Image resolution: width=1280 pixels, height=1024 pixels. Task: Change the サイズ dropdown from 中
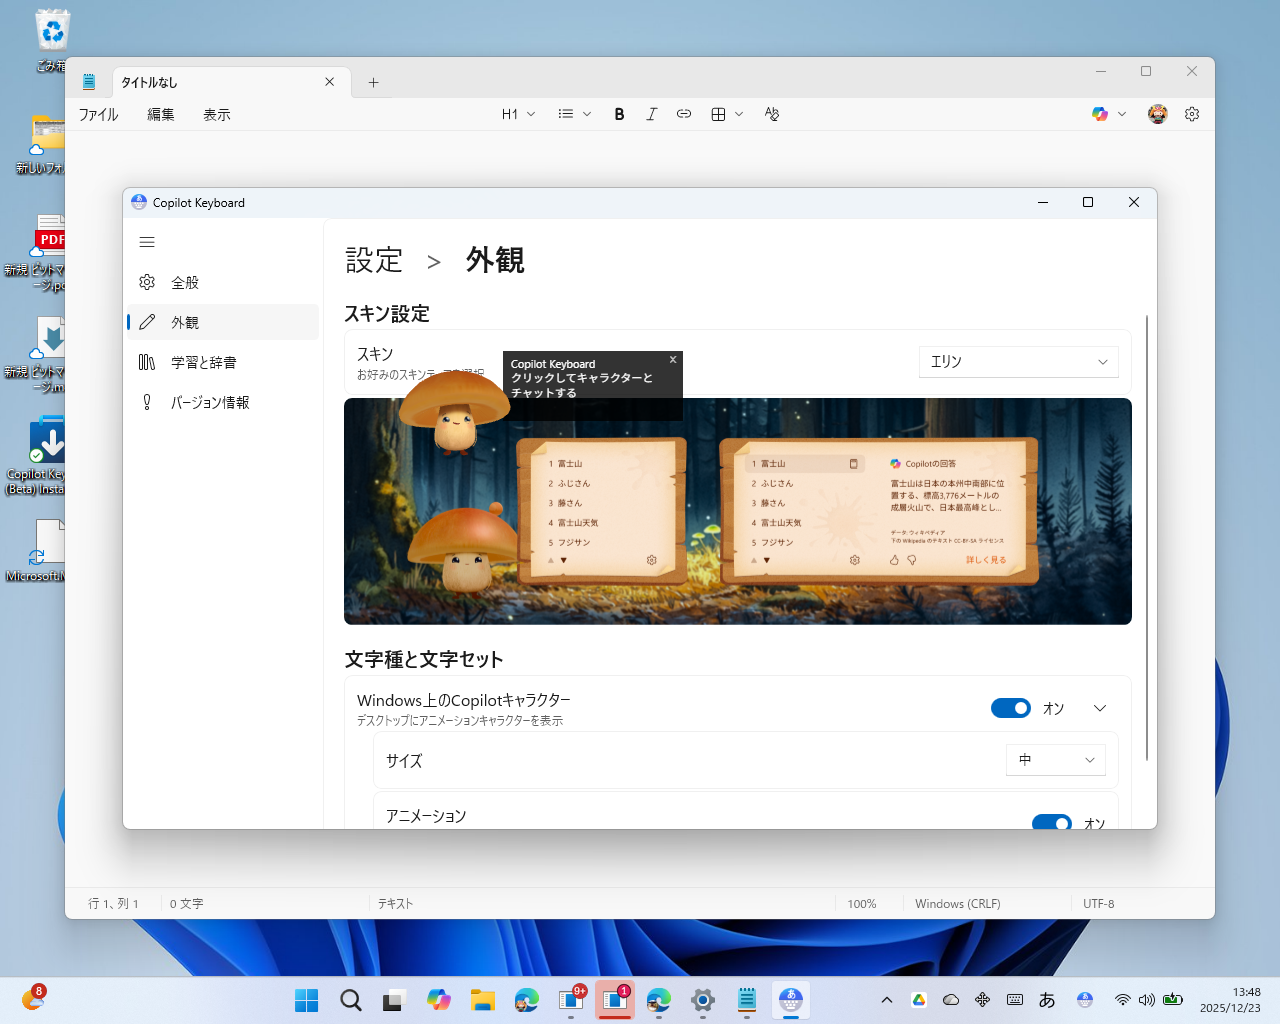point(1055,760)
